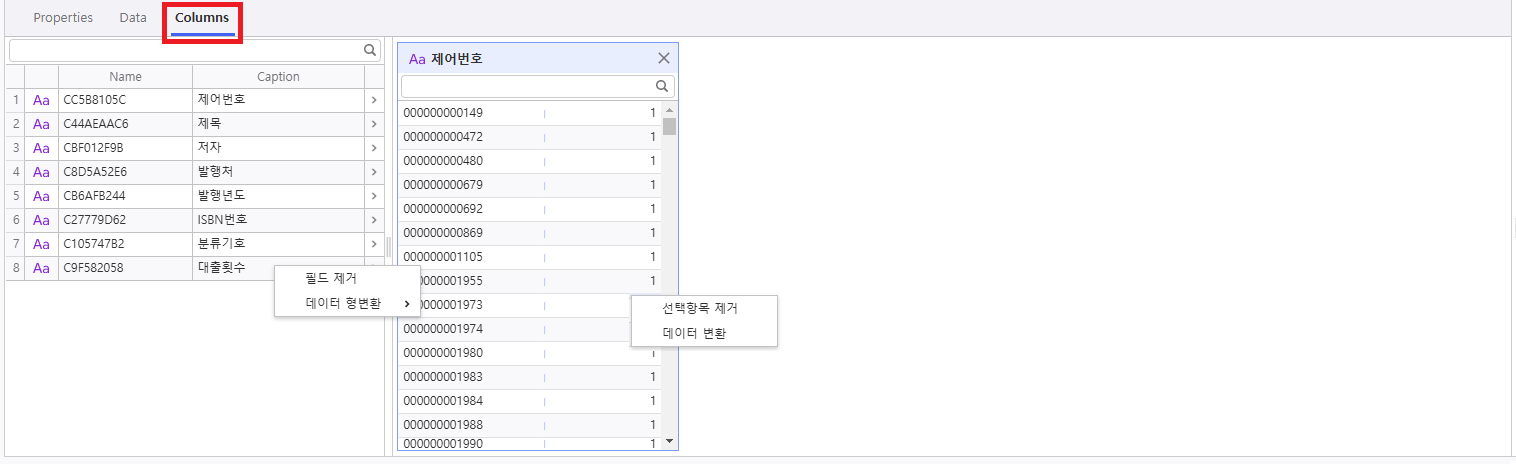Click the Aa type icon for 대출횟수 row

tap(41, 268)
